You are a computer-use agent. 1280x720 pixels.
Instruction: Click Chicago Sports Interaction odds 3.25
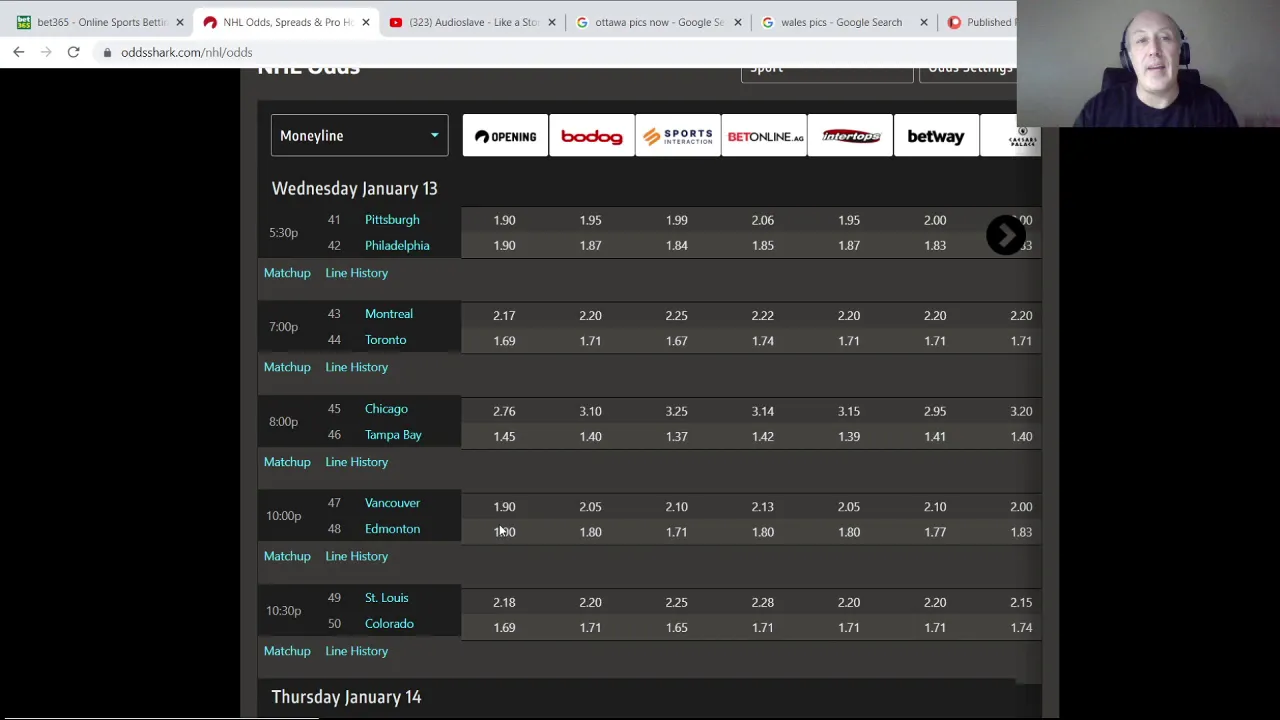pos(677,411)
